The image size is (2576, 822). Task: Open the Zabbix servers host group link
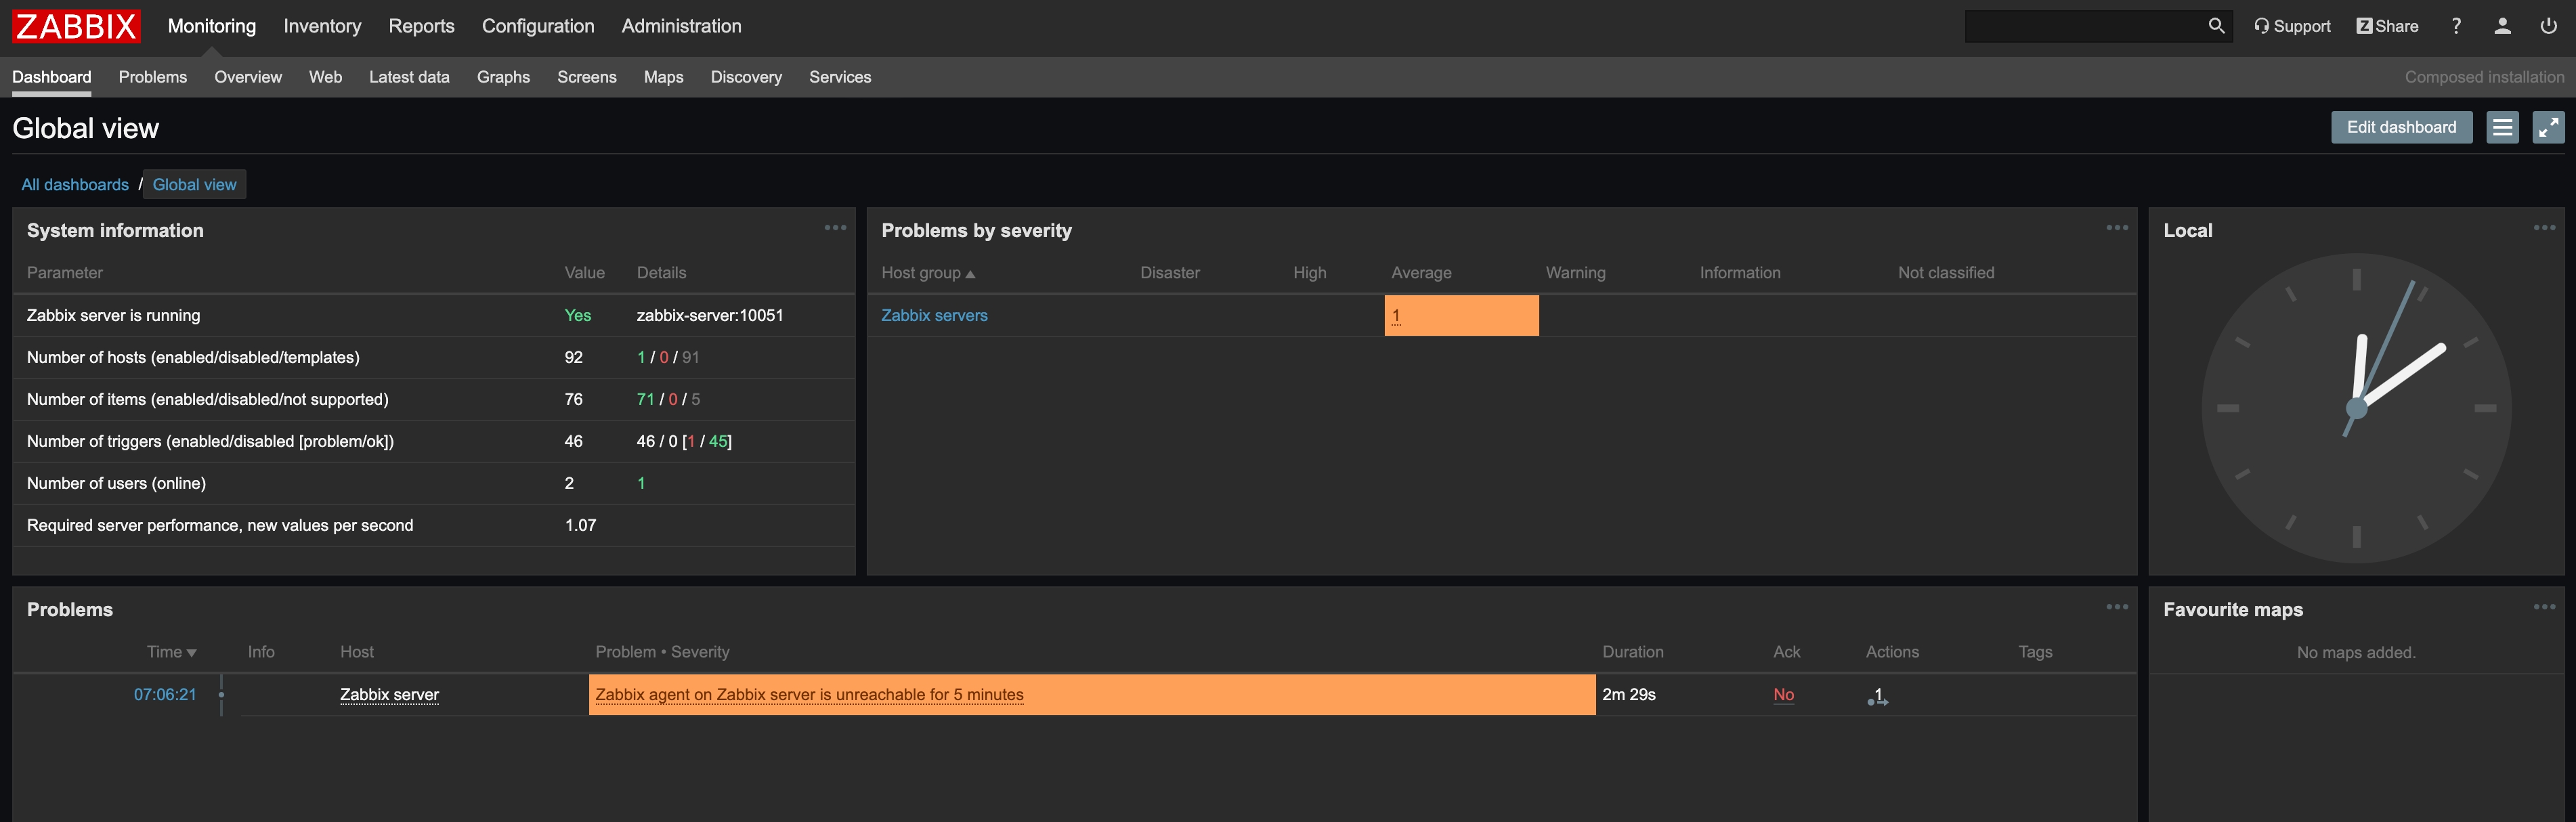click(x=934, y=315)
